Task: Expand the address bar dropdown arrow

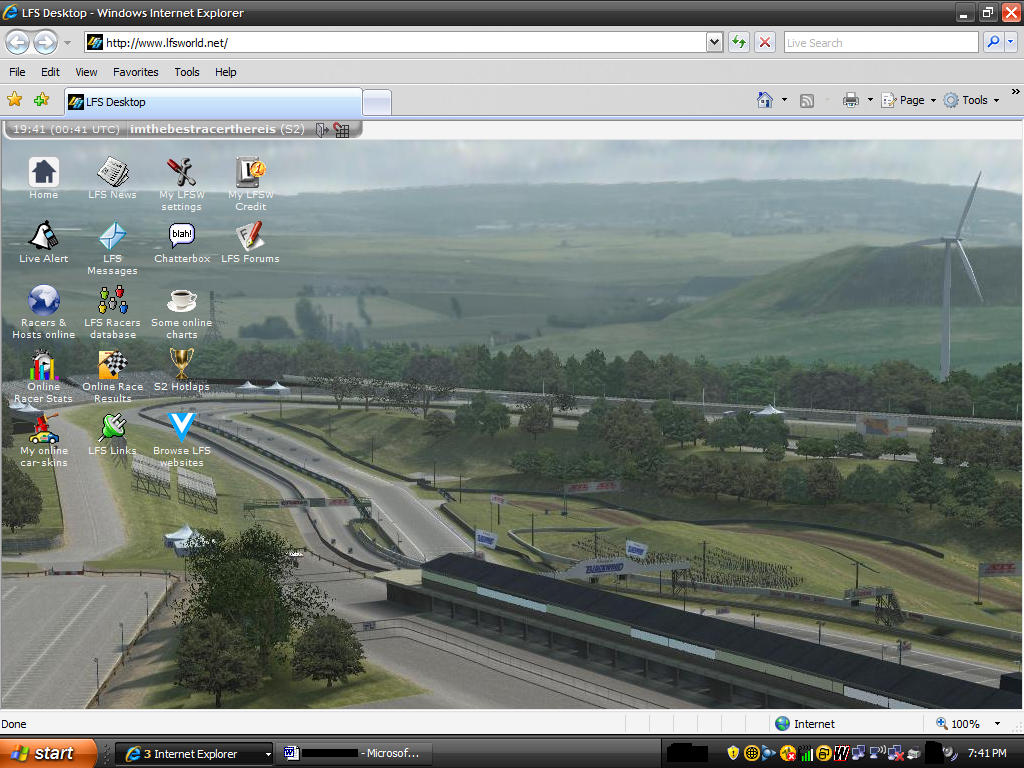Action: click(714, 42)
